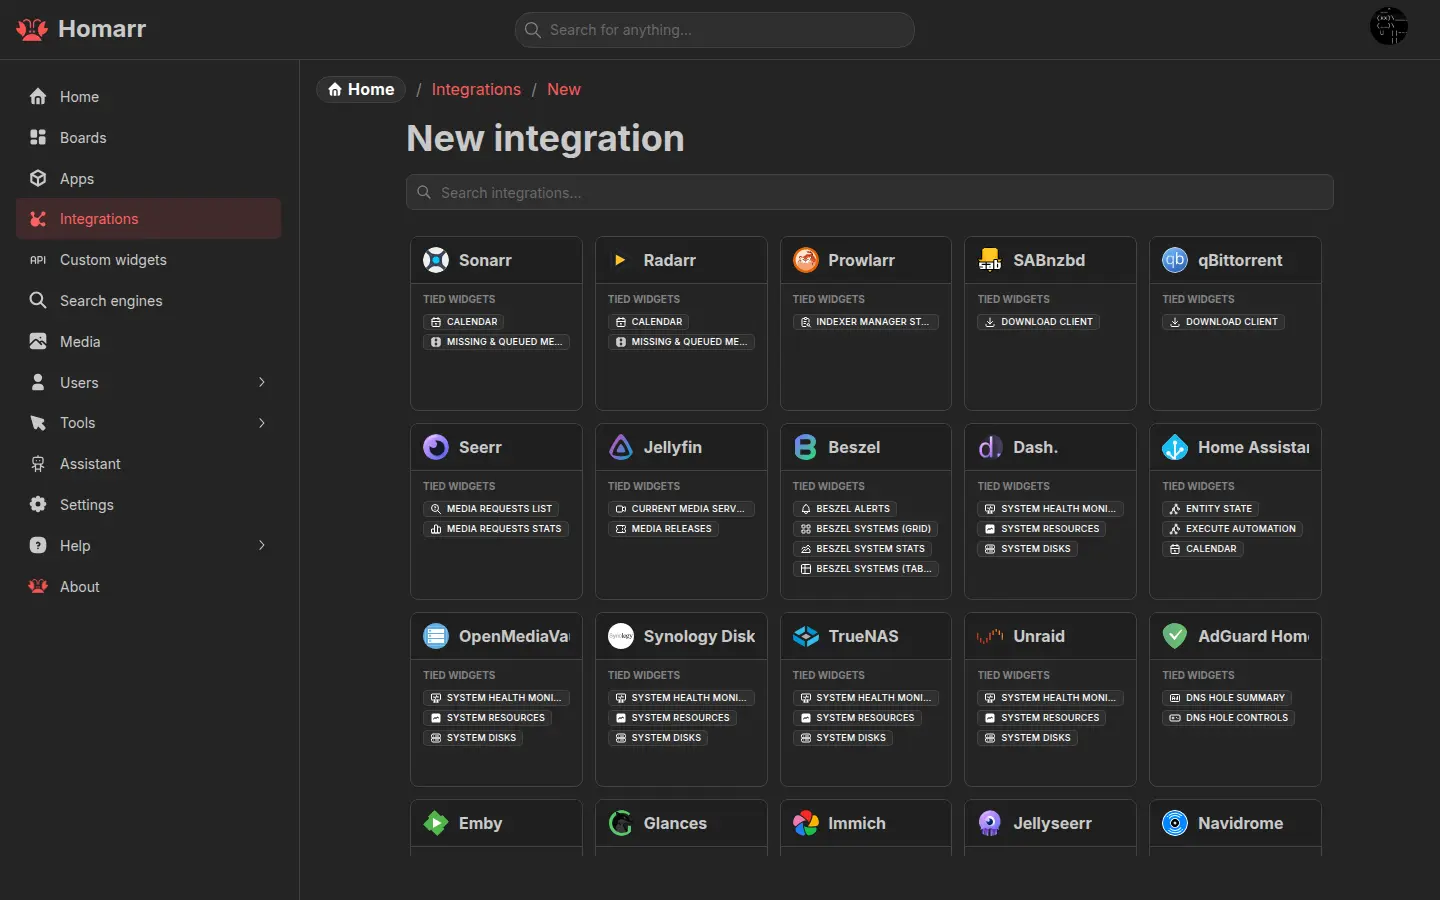
Task: Click the Synology Disk integration icon
Action: pyautogui.click(x=621, y=636)
